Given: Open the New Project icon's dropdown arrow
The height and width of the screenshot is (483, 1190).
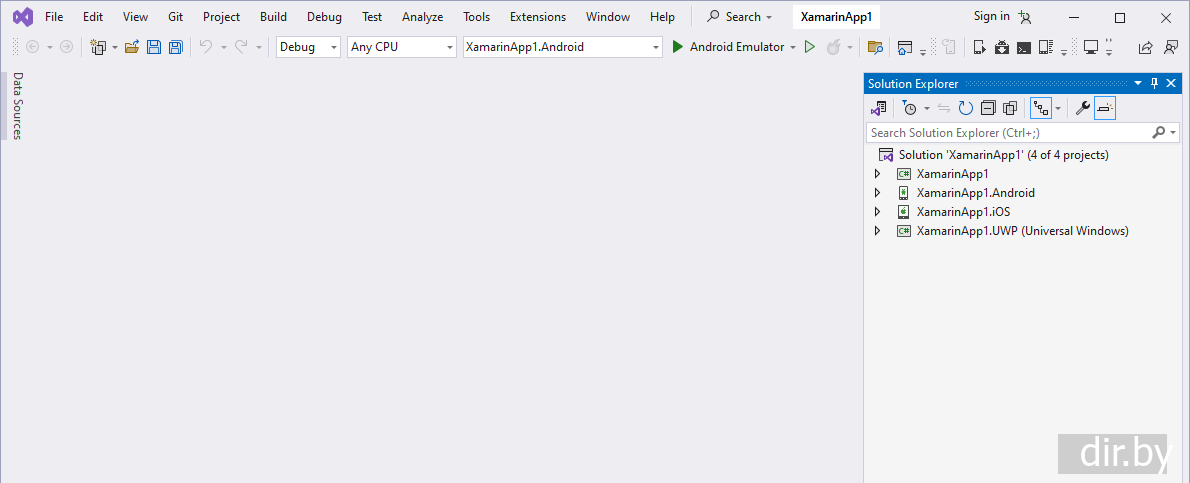Looking at the screenshot, I should pyautogui.click(x=115, y=47).
